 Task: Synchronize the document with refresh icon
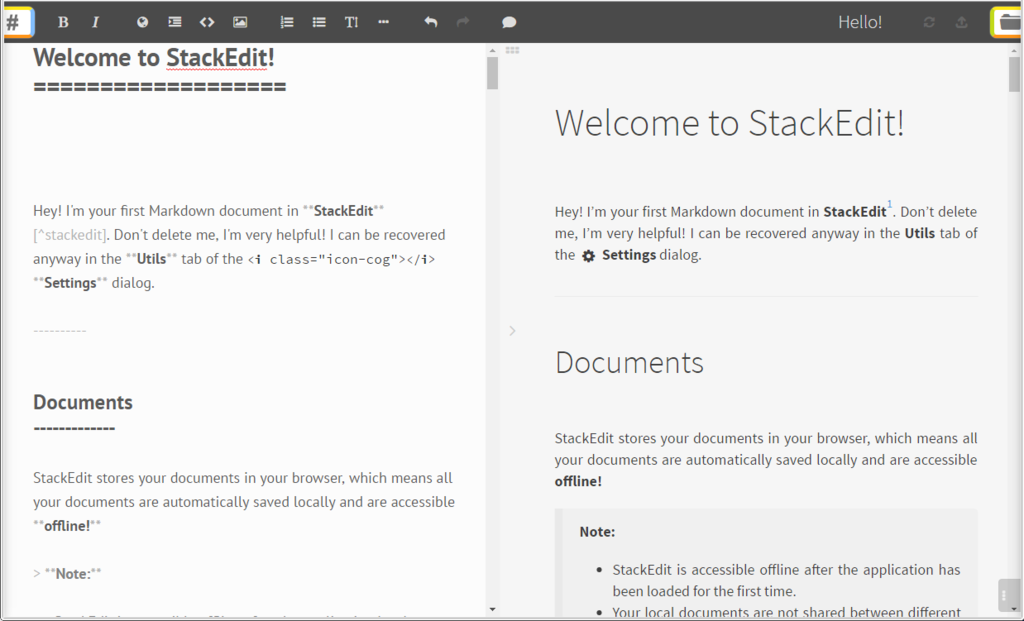point(929,22)
